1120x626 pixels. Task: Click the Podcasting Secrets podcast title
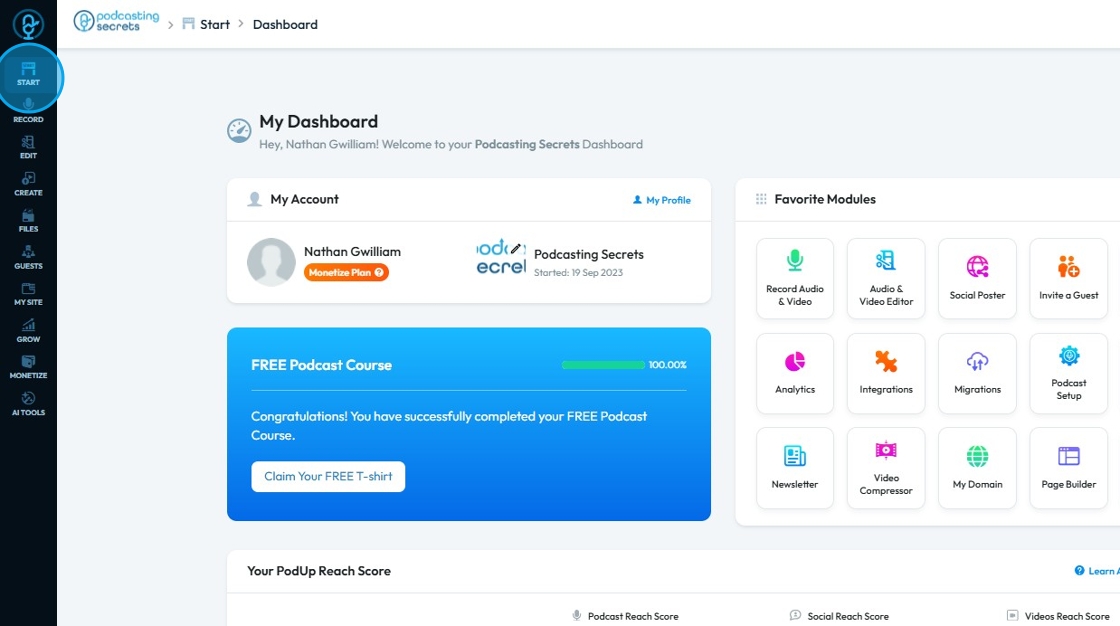point(589,254)
